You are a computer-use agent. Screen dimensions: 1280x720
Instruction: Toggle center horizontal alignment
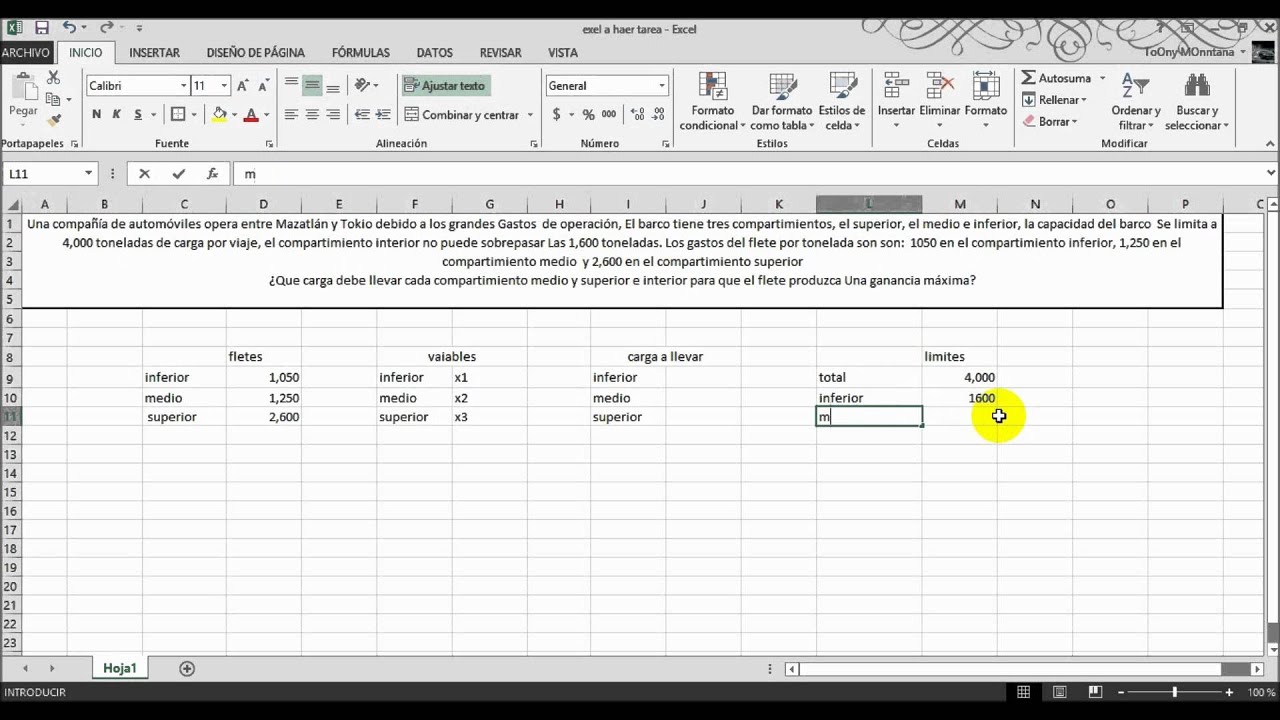click(312, 115)
